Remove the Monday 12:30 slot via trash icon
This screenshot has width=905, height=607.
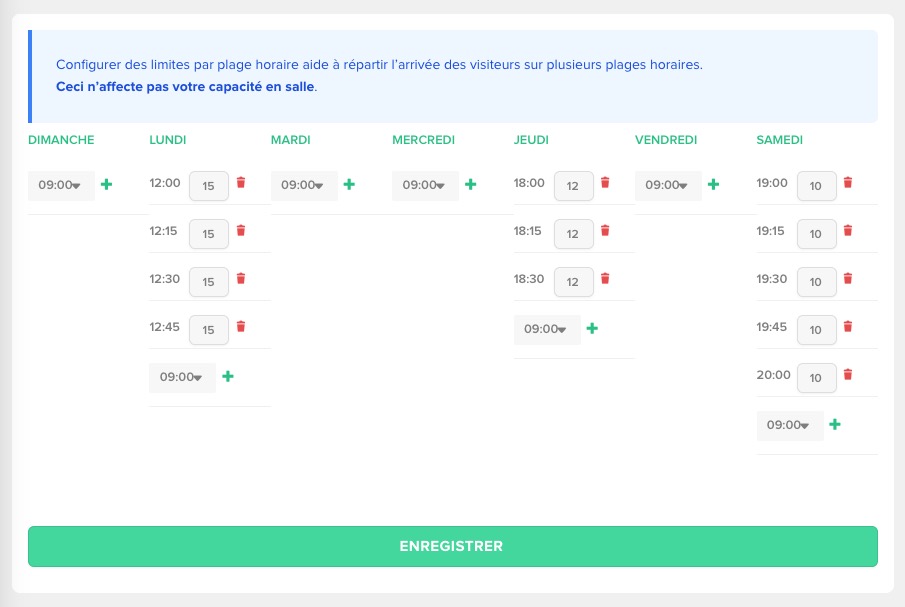click(240, 279)
